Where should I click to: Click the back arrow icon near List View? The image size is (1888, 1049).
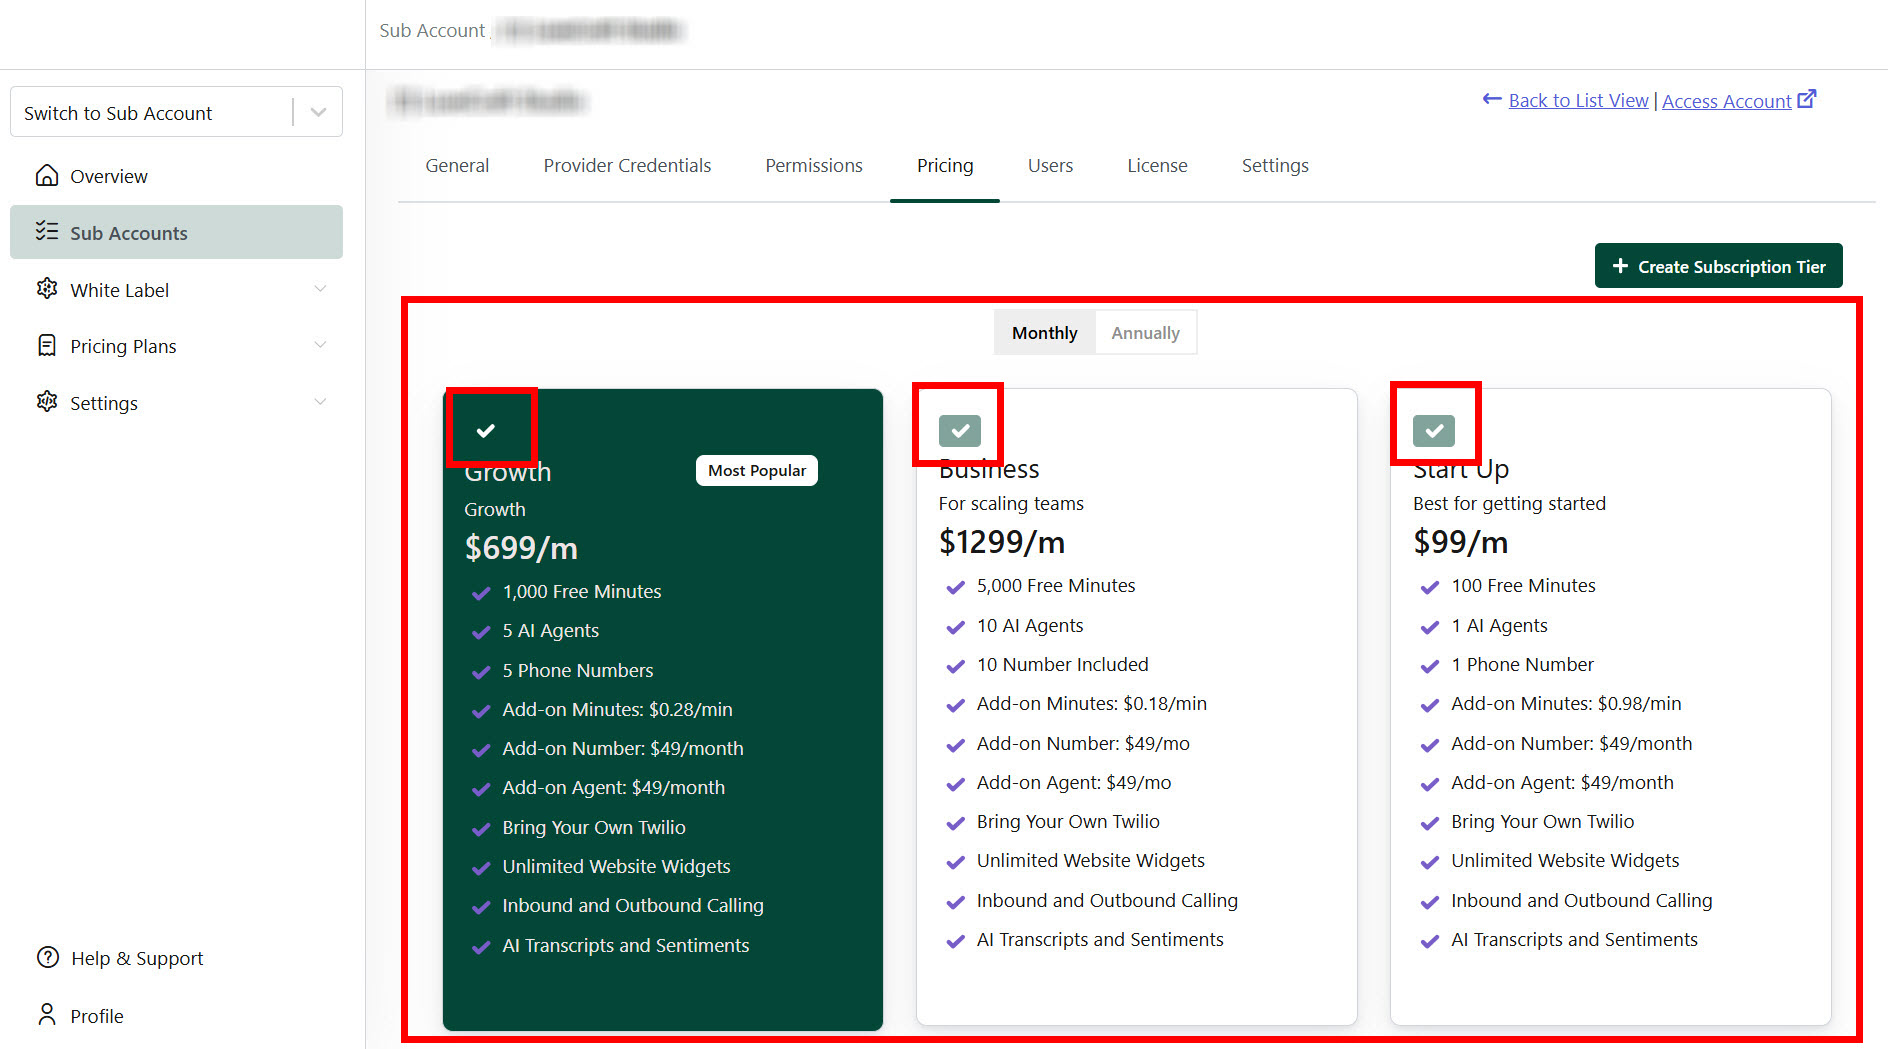click(1492, 99)
